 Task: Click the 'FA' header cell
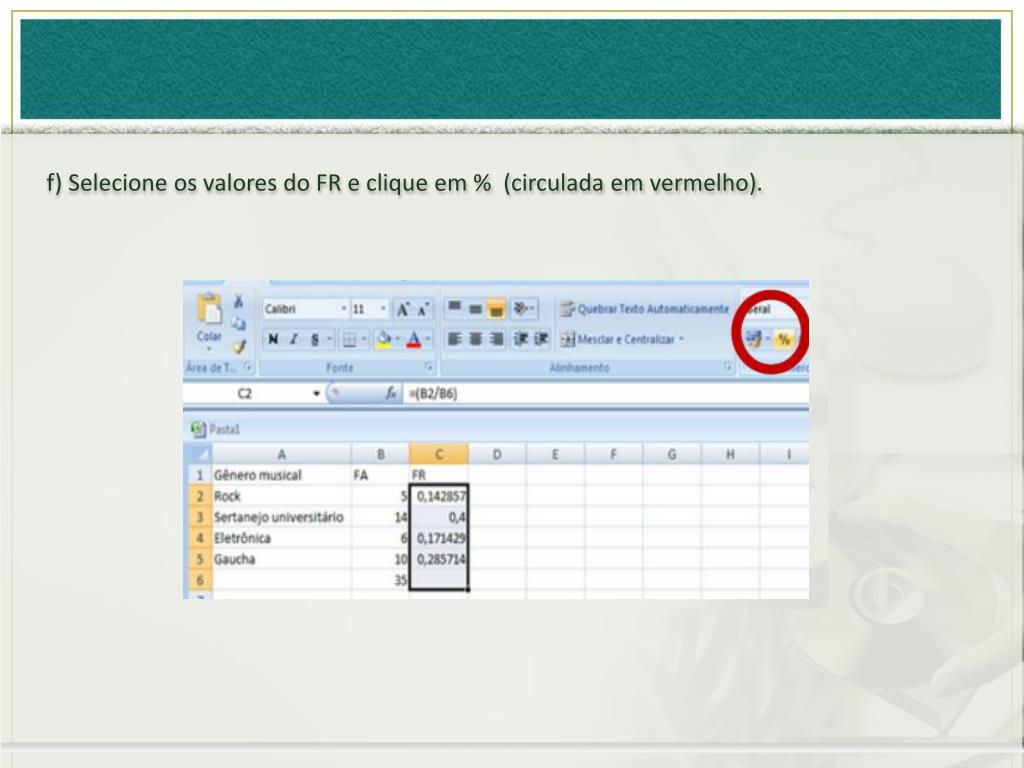(x=381, y=475)
